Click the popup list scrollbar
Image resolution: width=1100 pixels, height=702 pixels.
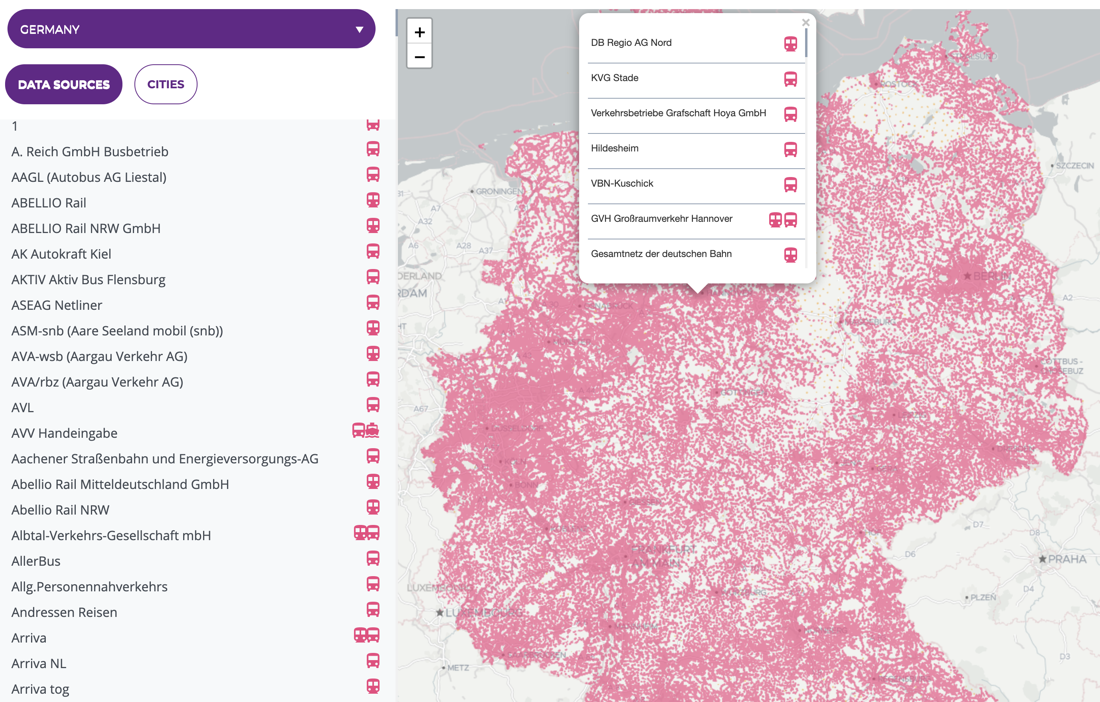pyautogui.click(x=806, y=43)
